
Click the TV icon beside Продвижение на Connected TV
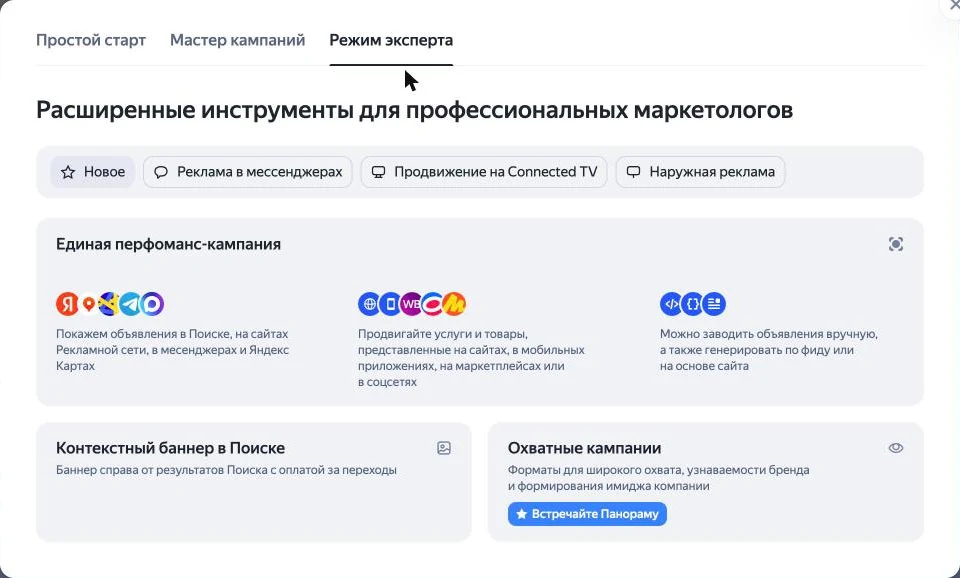378,172
